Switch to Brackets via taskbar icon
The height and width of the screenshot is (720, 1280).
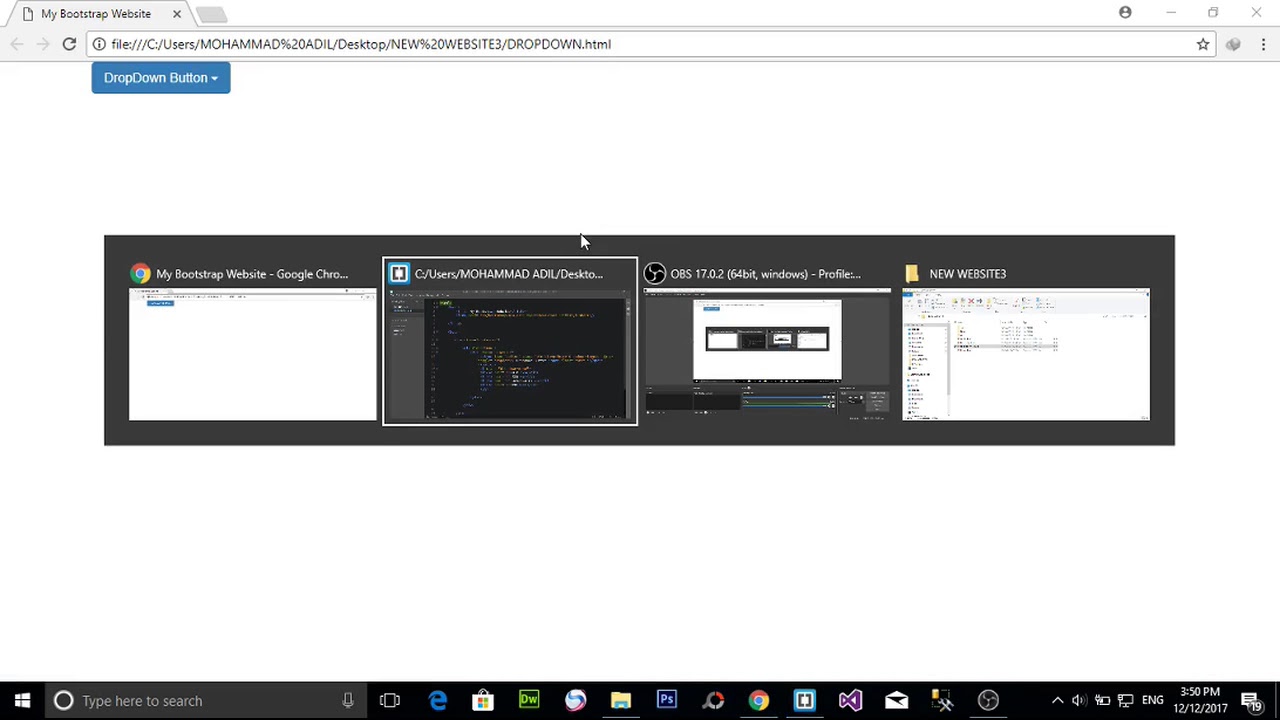pyautogui.click(x=805, y=700)
